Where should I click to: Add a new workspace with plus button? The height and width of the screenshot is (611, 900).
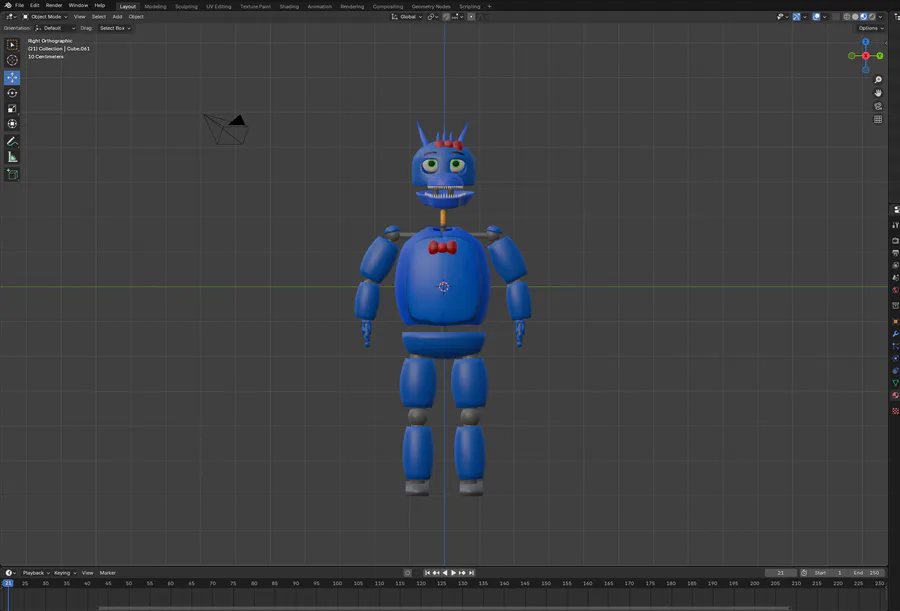pyautogui.click(x=489, y=6)
